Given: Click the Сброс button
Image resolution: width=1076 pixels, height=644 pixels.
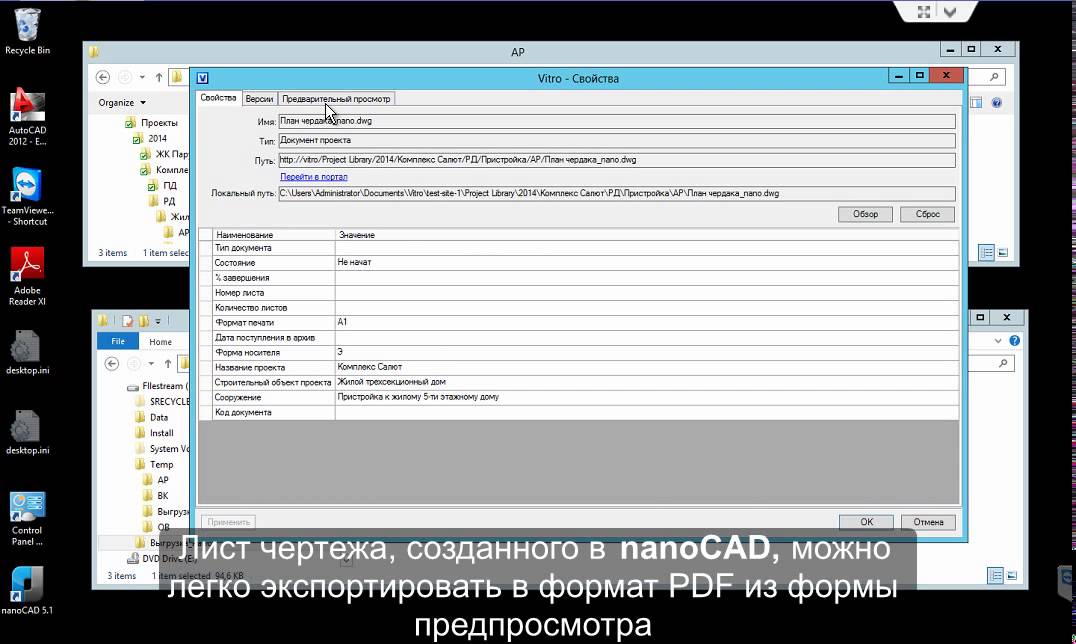Looking at the screenshot, I should point(927,214).
